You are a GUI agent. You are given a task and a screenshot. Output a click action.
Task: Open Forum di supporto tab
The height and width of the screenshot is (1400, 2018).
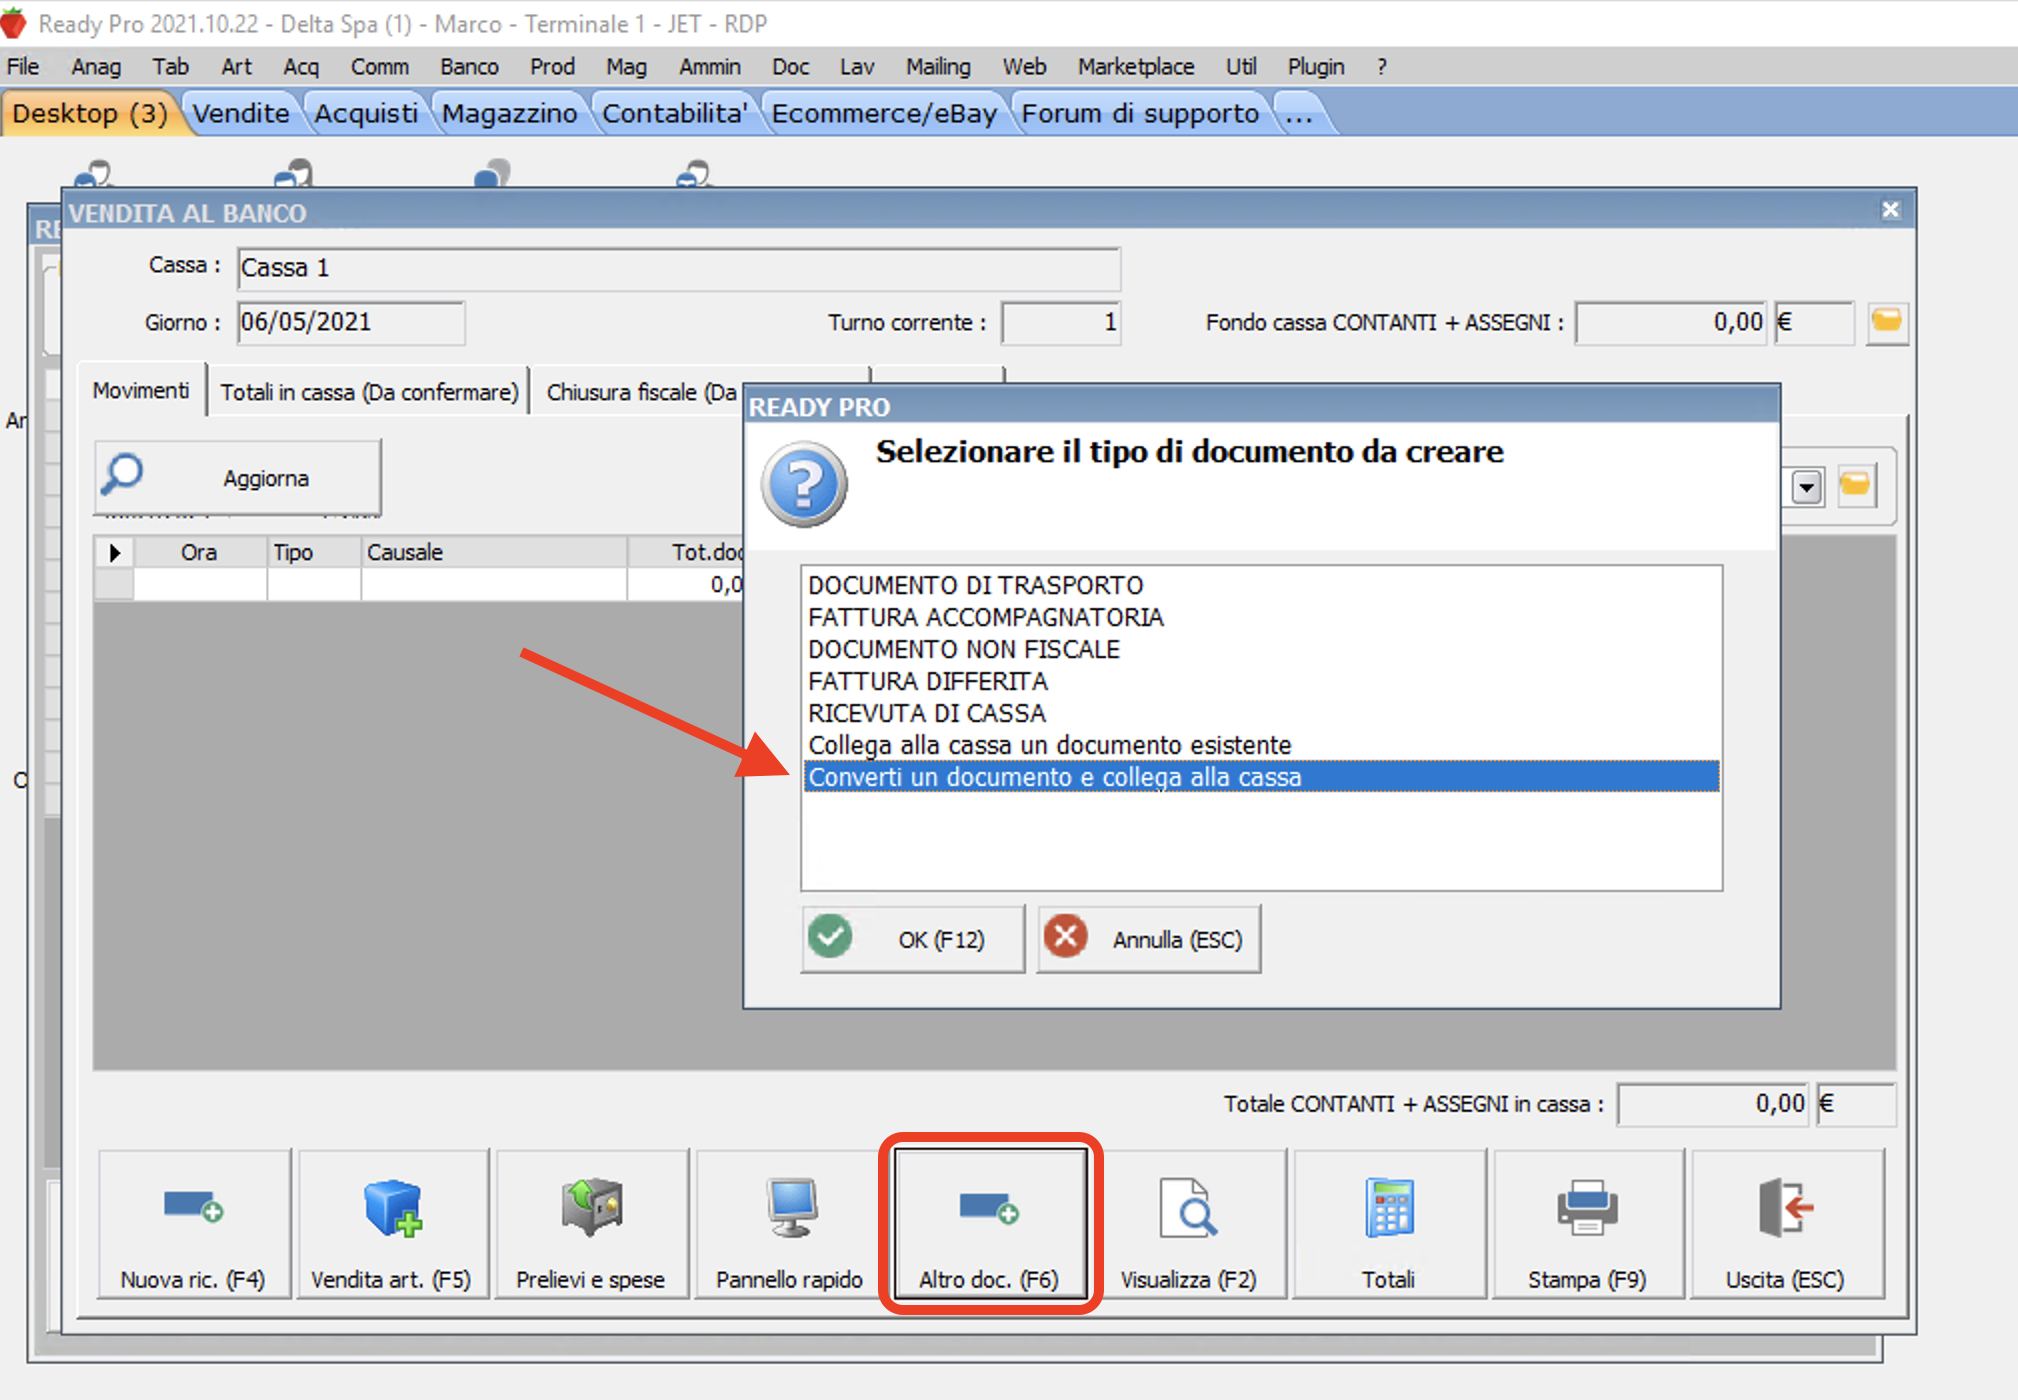coord(1140,113)
